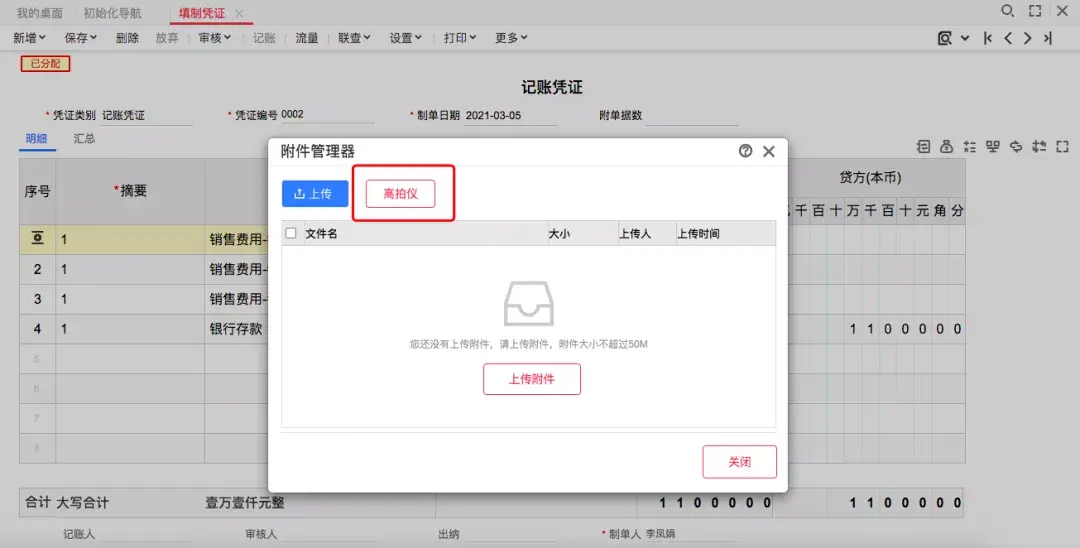Click the 上传附件 button
The width and height of the screenshot is (1080, 548).
tap(532, 379)
